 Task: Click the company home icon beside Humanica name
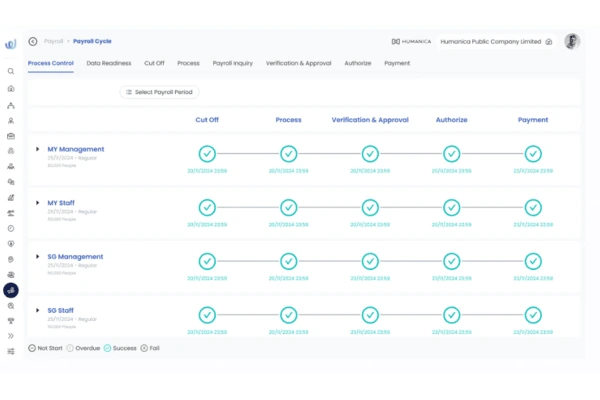pyautogui.click(x=549, y=42)
